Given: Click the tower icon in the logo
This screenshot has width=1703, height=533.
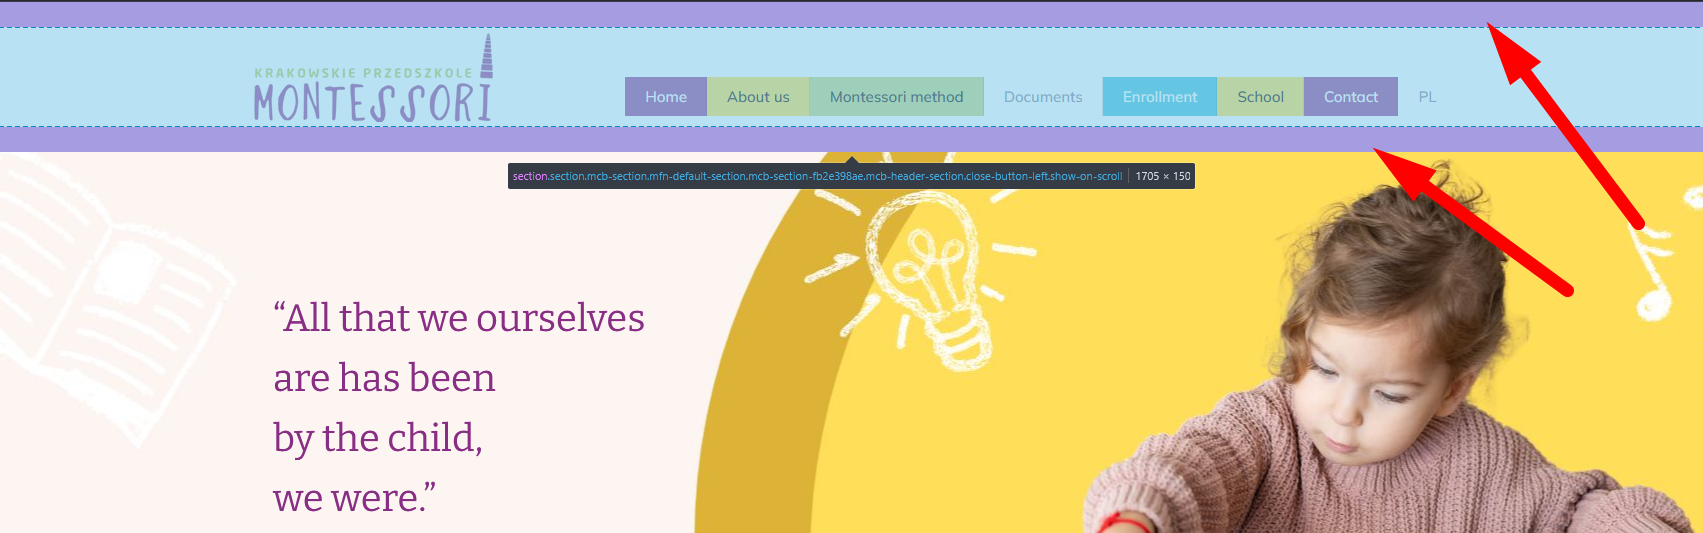Looking at the screenshot, I should tap(487, 57).
